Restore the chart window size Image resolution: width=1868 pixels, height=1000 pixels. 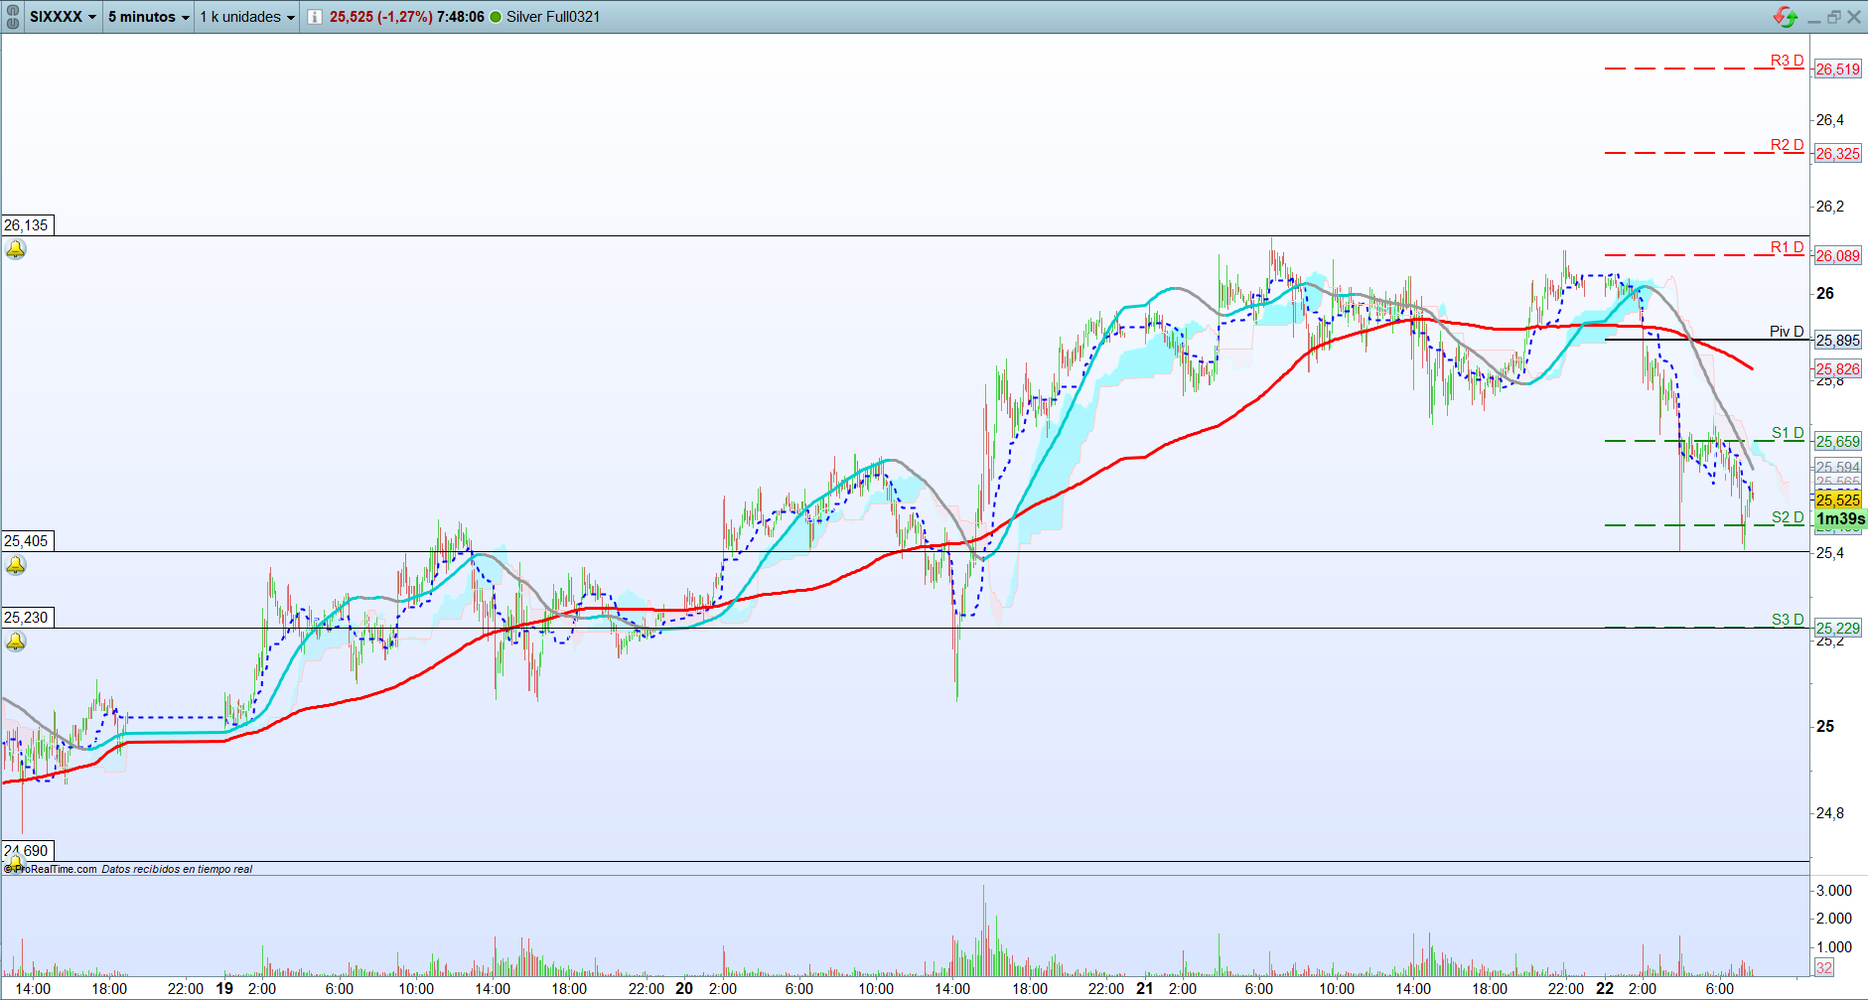tap(1833, 17)
